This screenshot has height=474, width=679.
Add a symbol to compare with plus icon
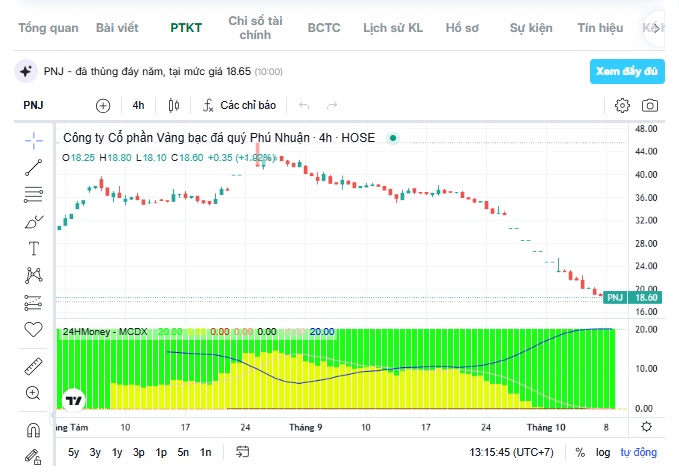(103, 106)
